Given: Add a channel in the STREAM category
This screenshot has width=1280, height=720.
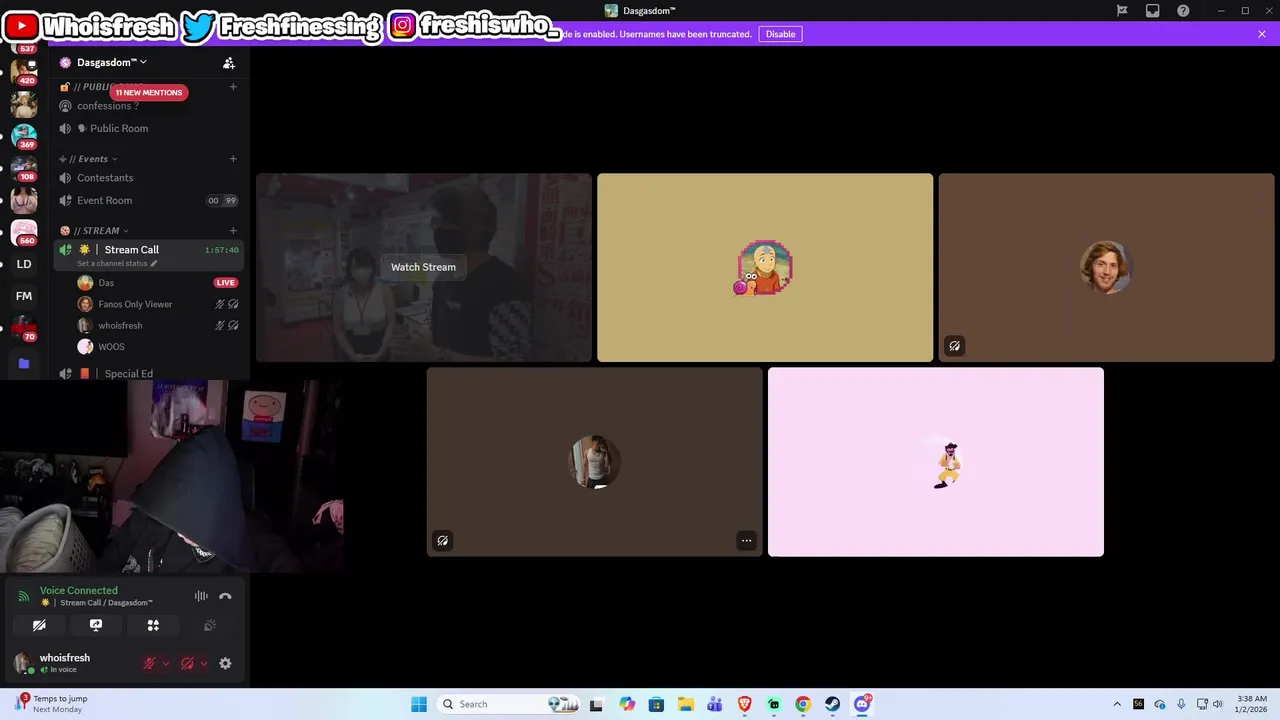Looking at the screenshot, I should (x=233, y=231).
